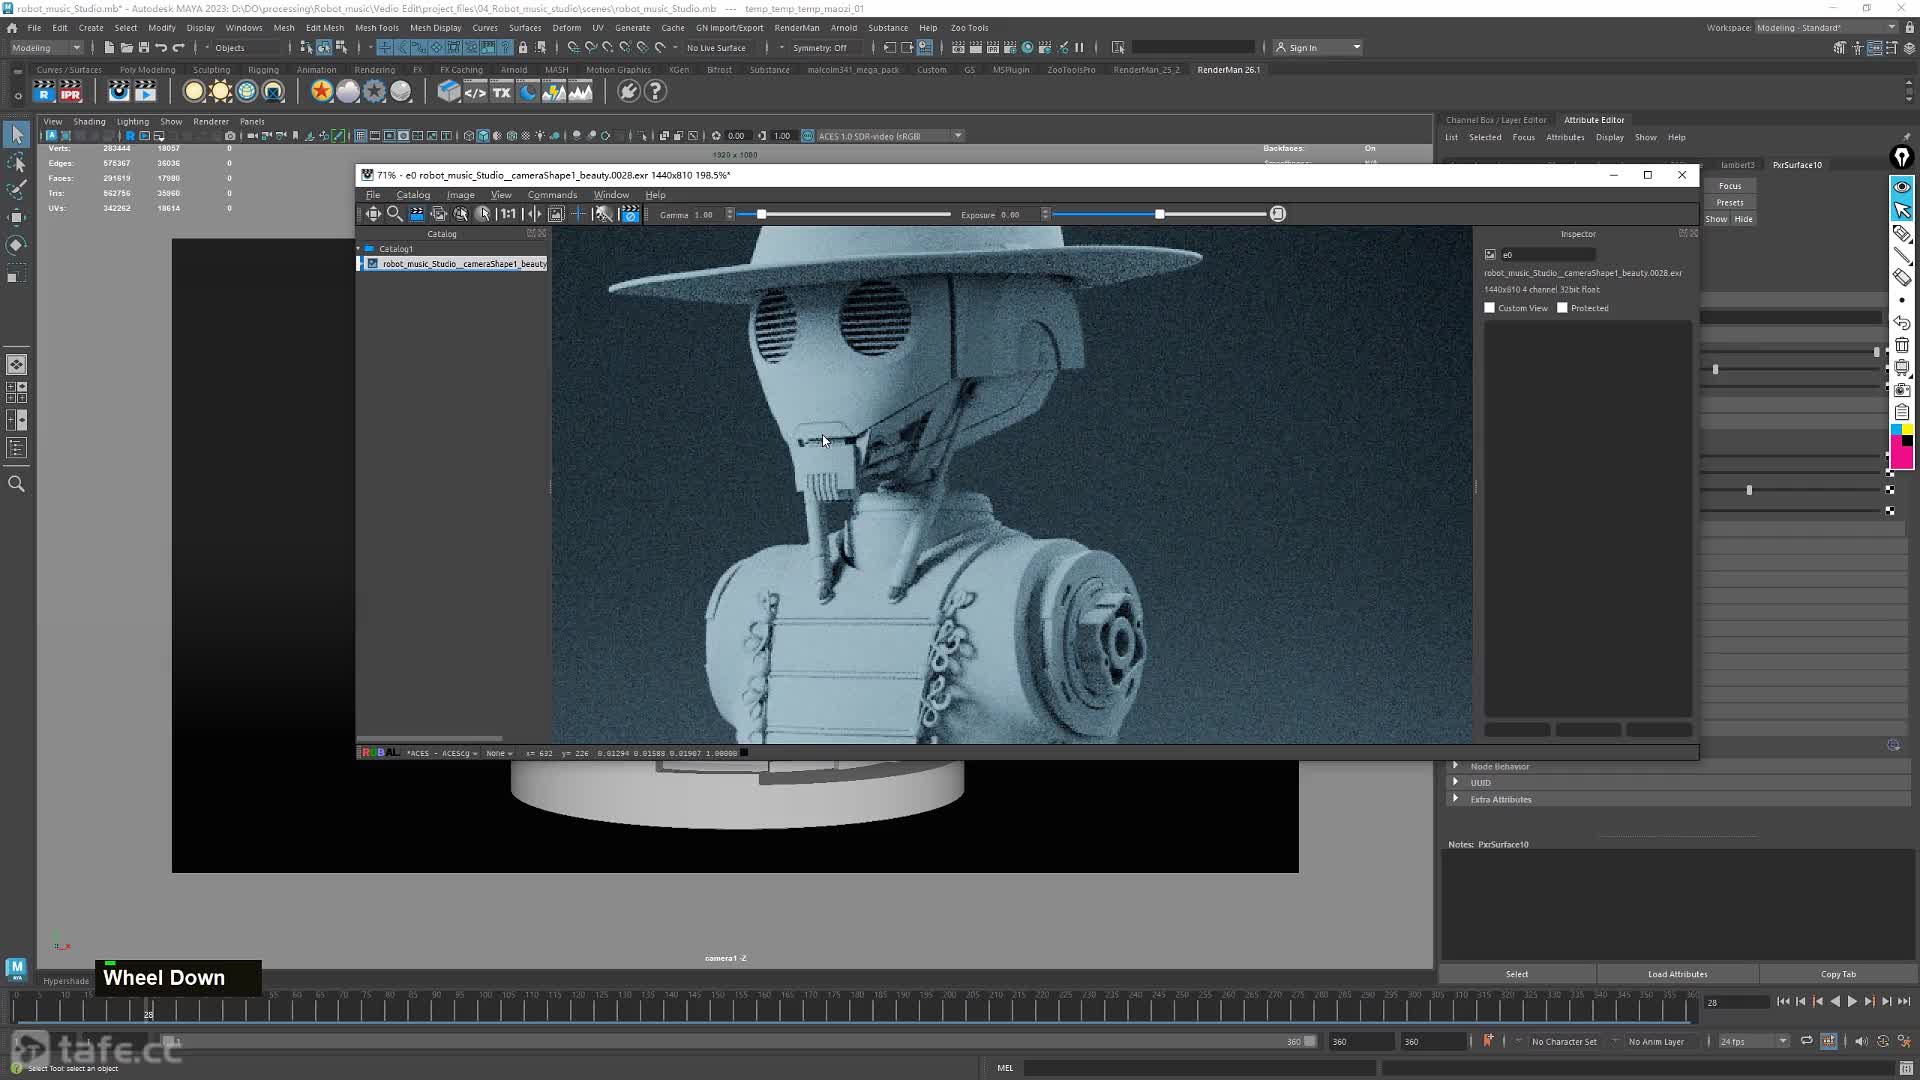Switch to the lambert3 node tab
The image size is (1920, 1080).
1737,165
